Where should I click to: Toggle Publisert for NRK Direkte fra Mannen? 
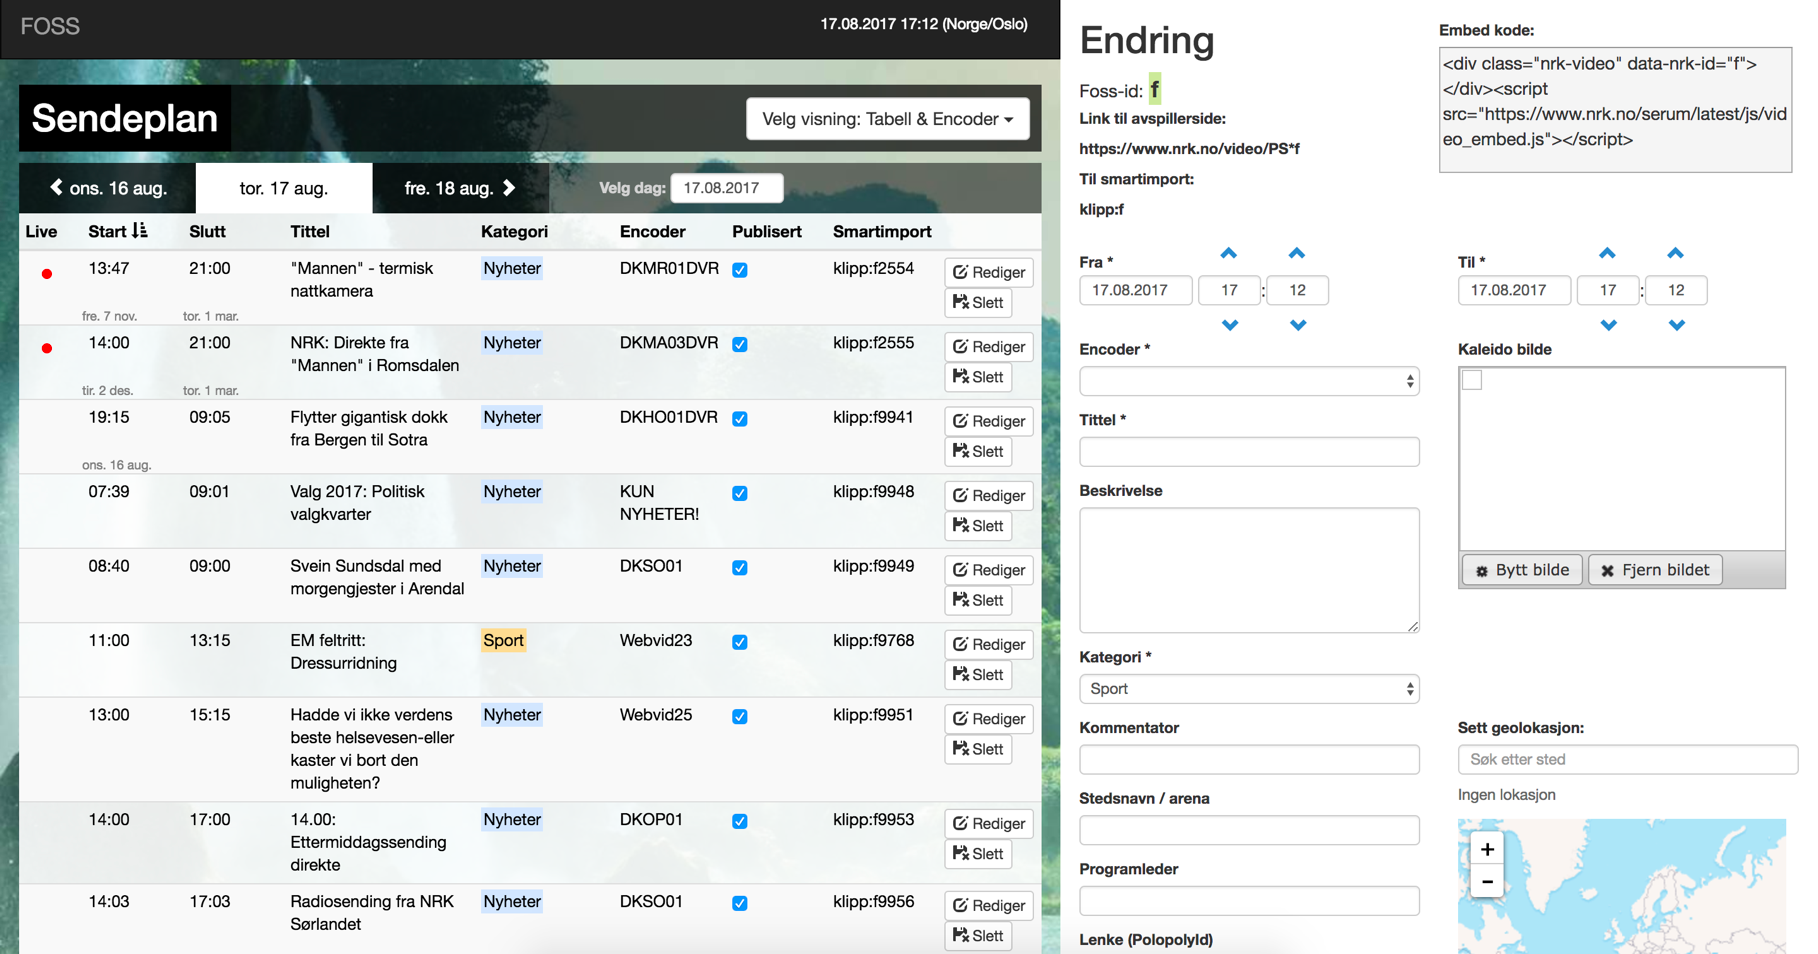(740, 344)
